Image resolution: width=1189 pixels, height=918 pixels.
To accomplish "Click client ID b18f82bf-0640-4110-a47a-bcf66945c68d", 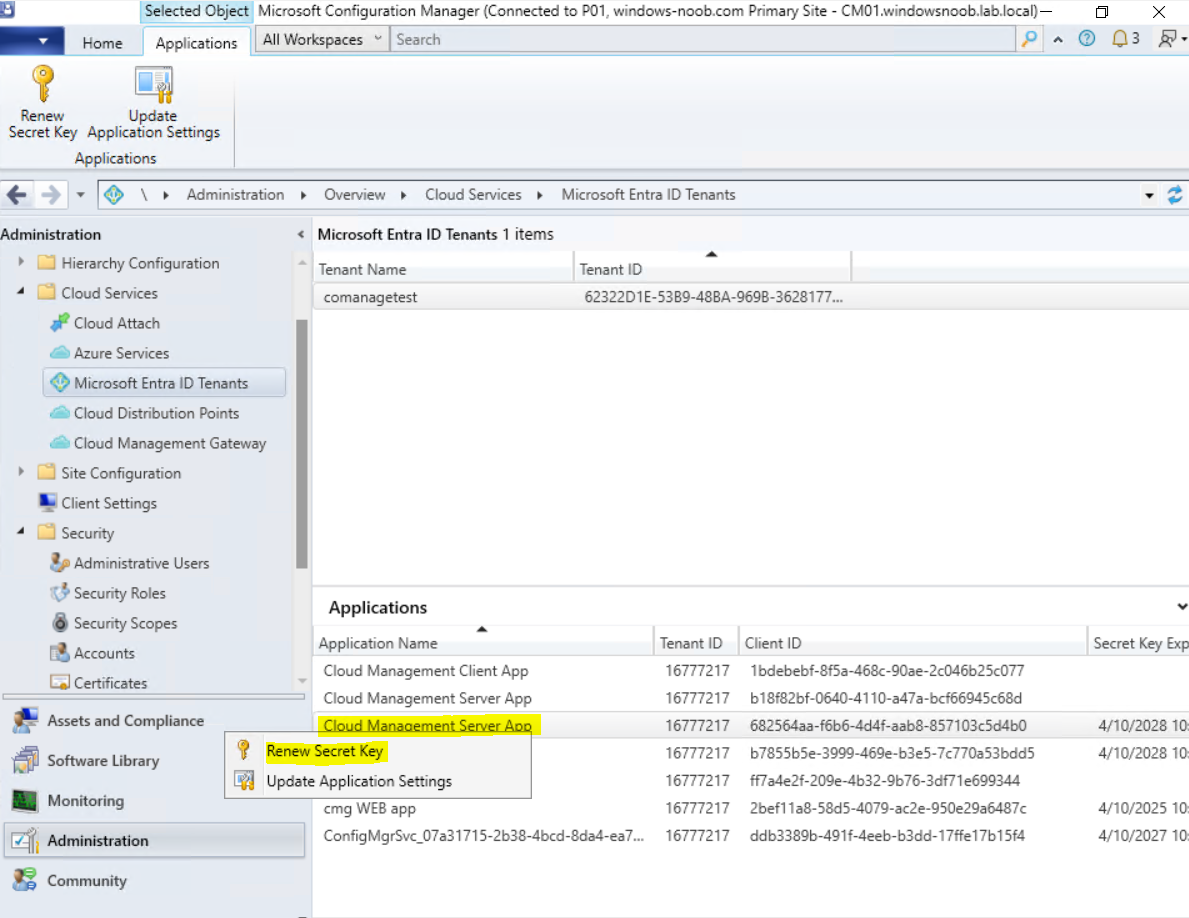I will point(886,698).
